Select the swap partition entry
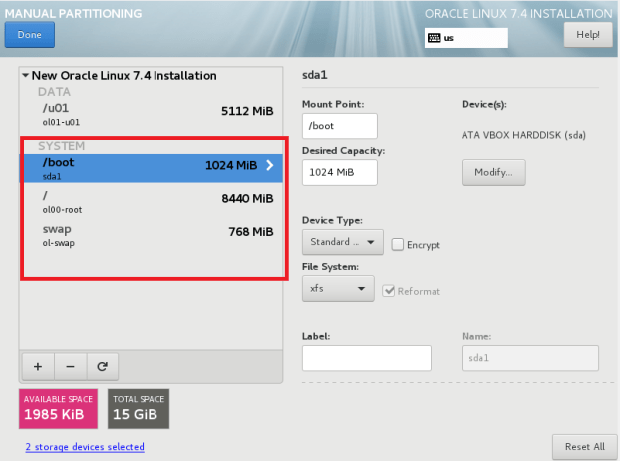This screenshot has width=620, height=461. 150,233
